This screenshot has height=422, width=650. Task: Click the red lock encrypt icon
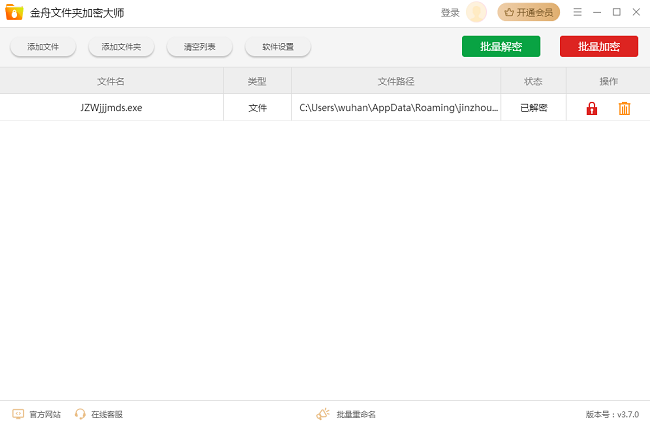[591, 108]
